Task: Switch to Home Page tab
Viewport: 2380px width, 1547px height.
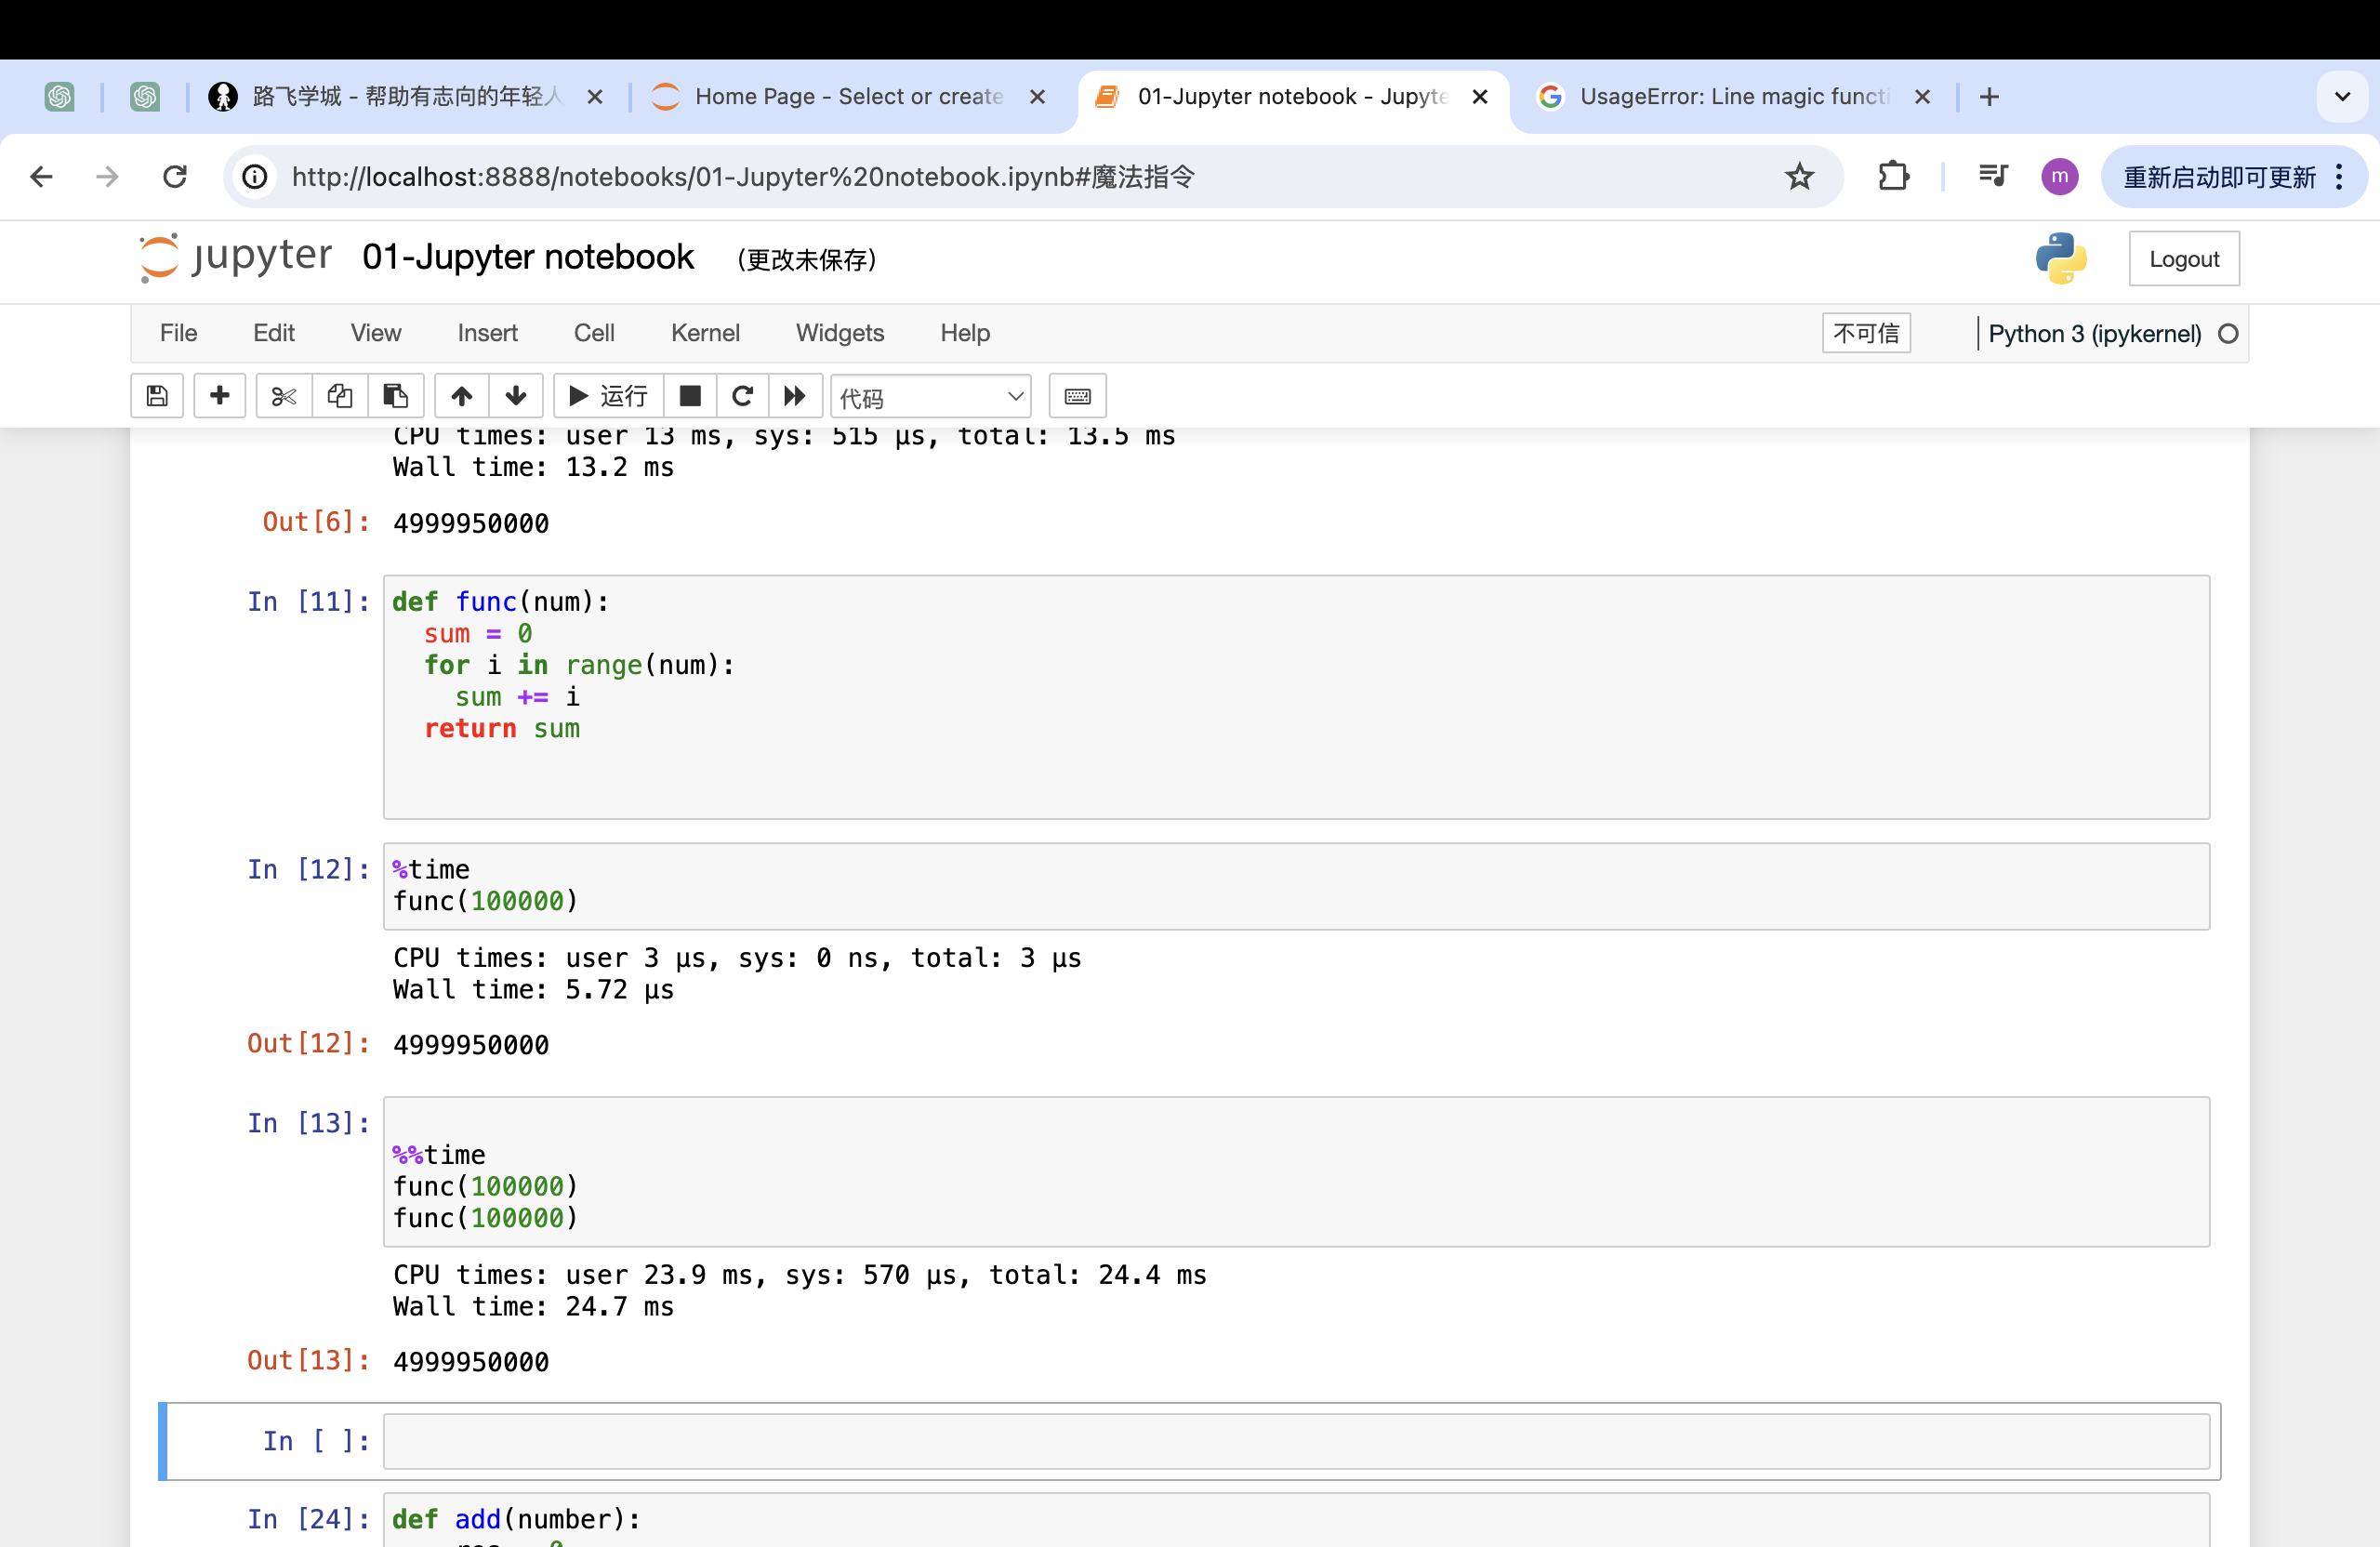Action: (x=850, y=96)
